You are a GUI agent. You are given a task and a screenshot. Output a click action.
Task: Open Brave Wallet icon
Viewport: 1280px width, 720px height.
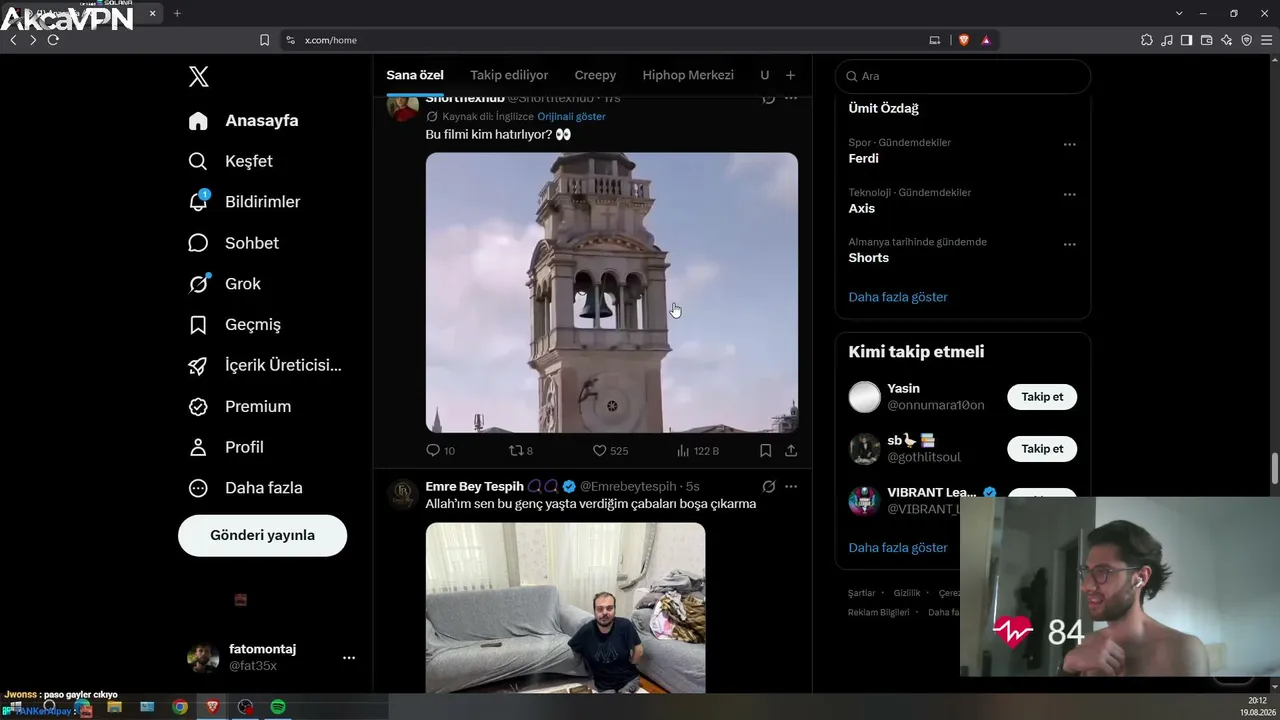pyautogui.click(x=1206, y=40)
